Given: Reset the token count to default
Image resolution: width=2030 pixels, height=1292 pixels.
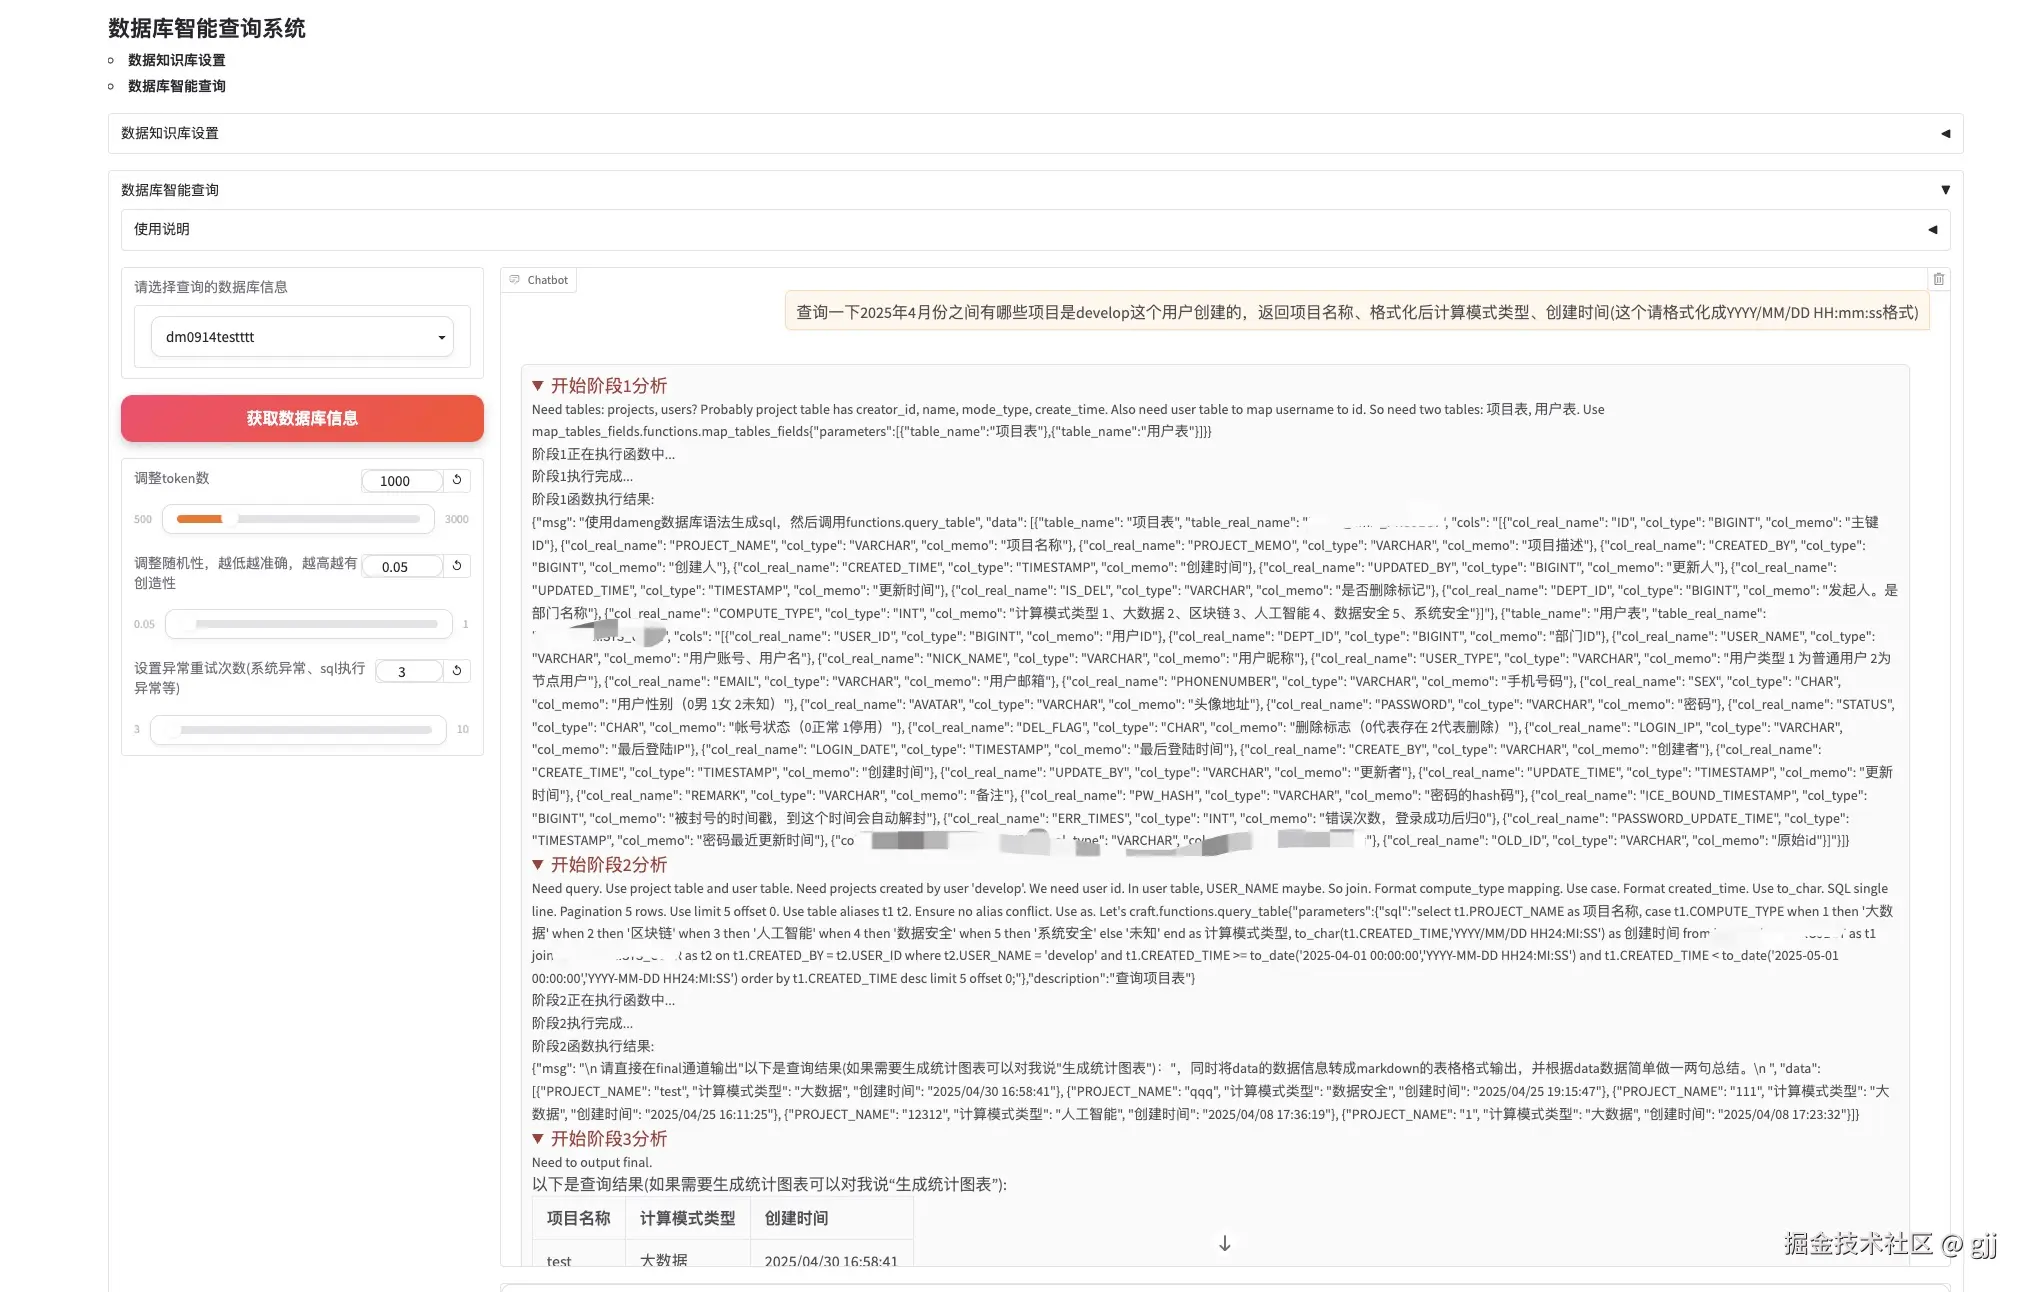Looking at the screenshot, I should pos(457,480).
